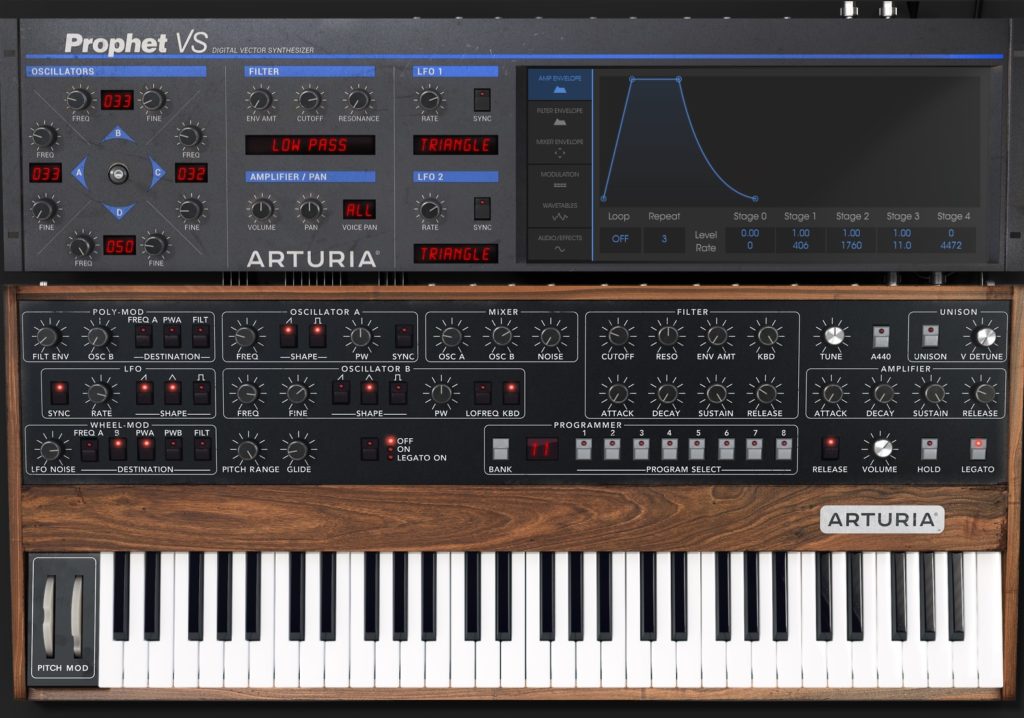
Task: Change the Repeat value 3
Action: pos(664,239)
